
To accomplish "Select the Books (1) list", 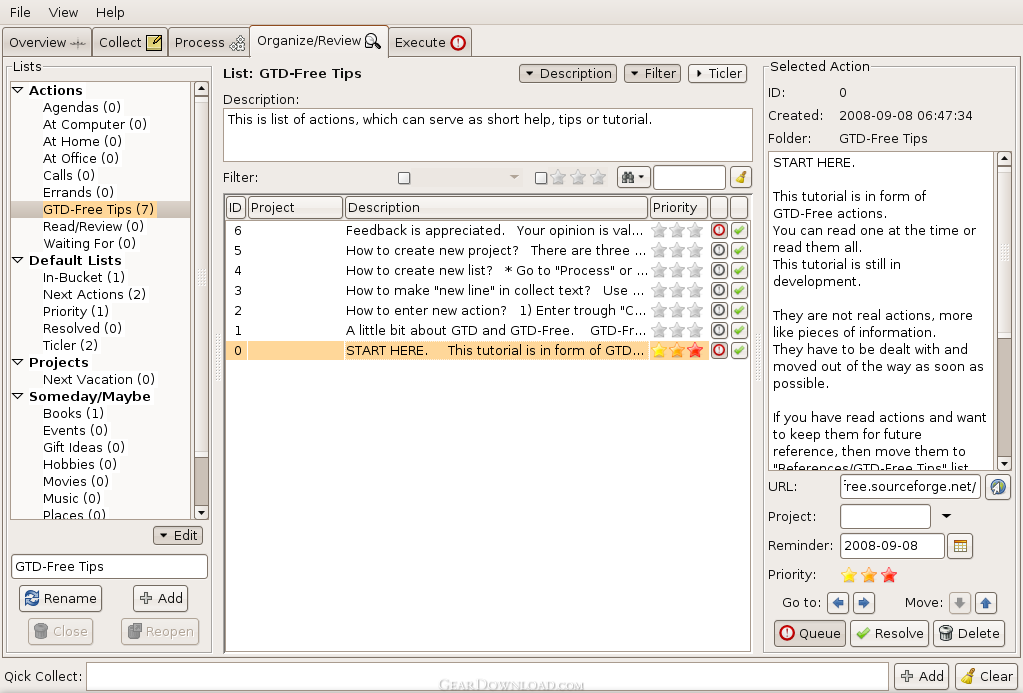I will click(x=73, y=413).
